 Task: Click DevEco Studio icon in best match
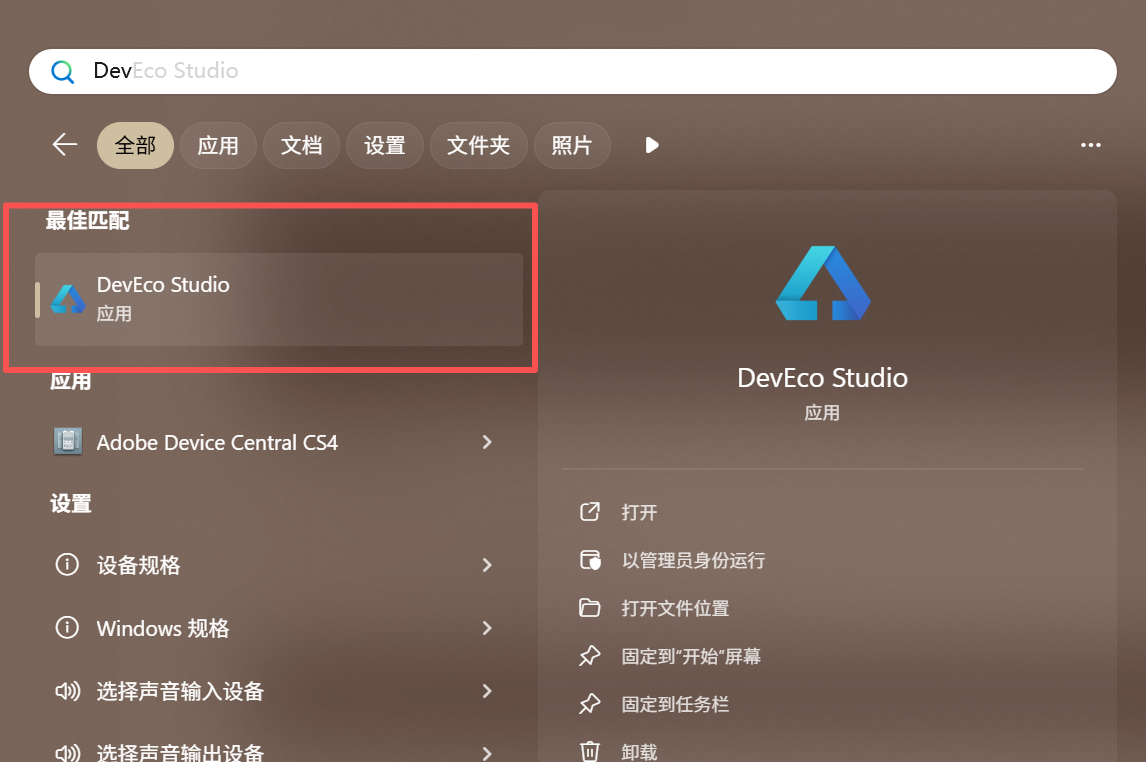68,300
